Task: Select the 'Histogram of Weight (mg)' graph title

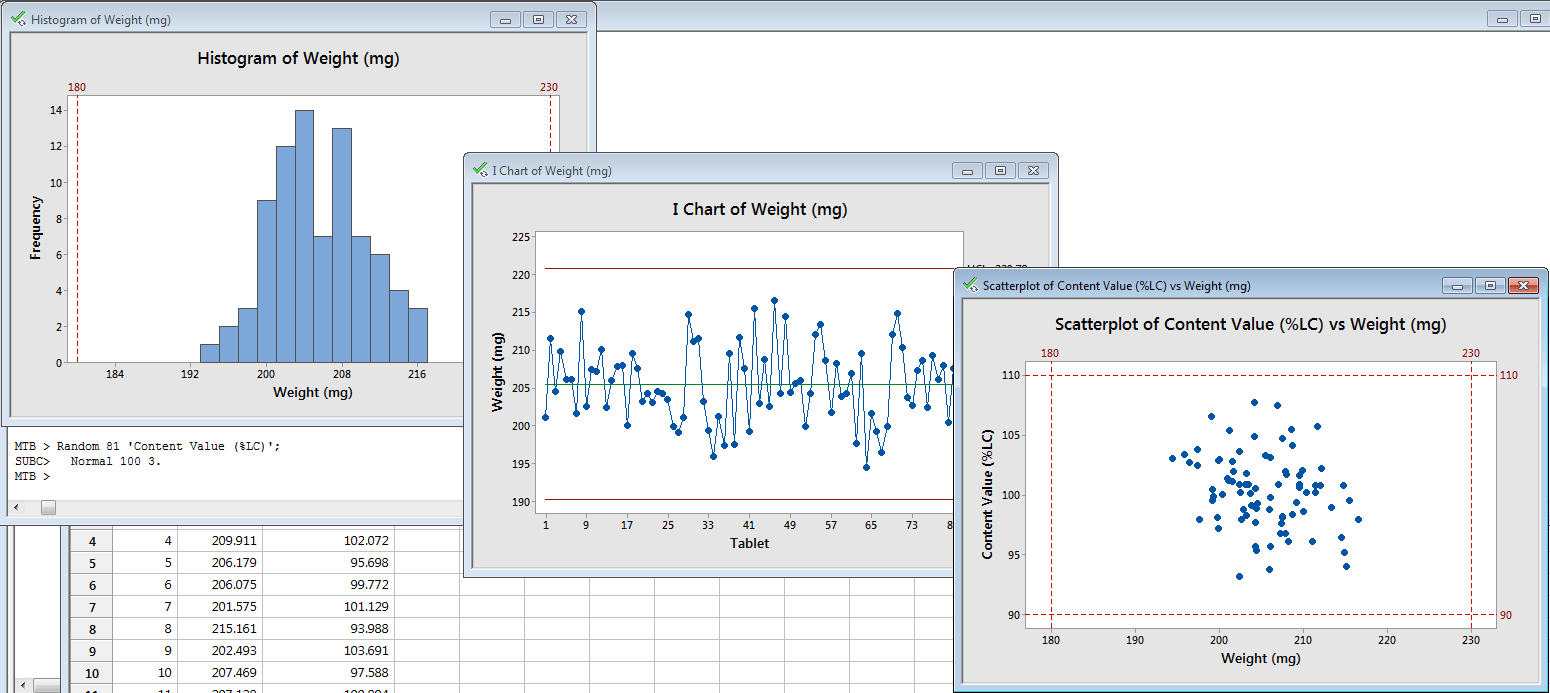Action: [298, 58]
